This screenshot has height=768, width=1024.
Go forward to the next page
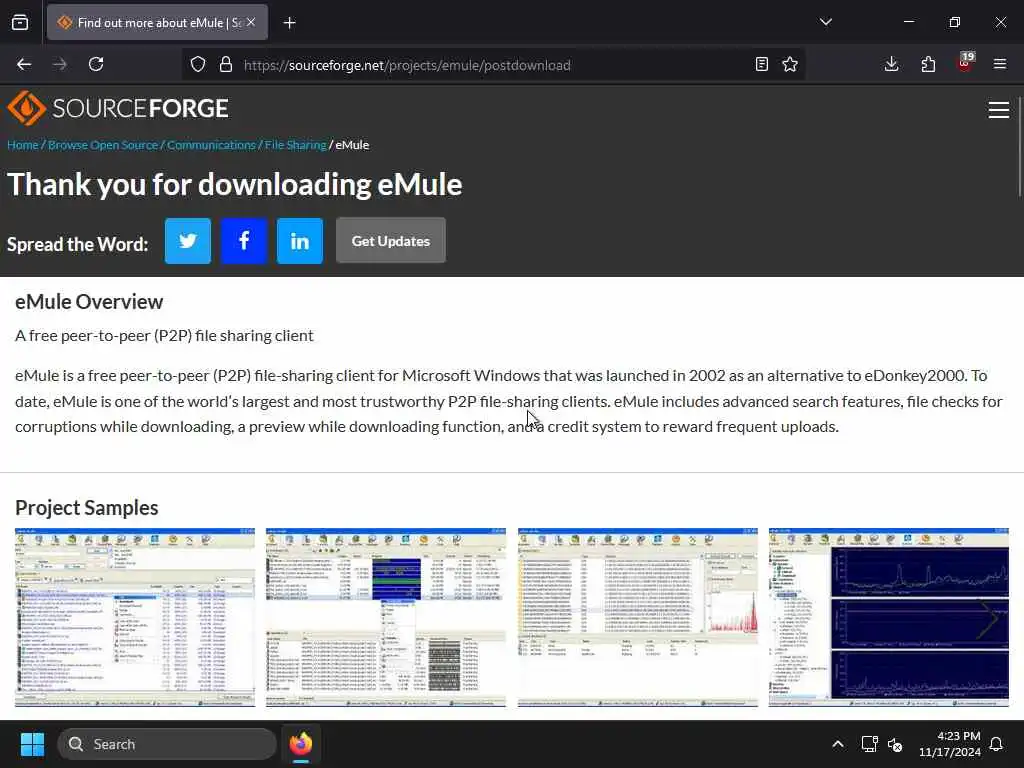point(60,64)
